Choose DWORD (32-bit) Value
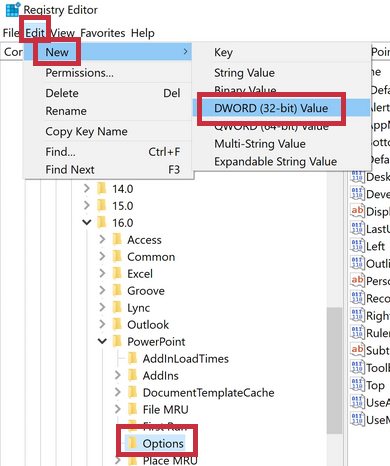Screen dimensions: 390x466 [x=271, y=108]
